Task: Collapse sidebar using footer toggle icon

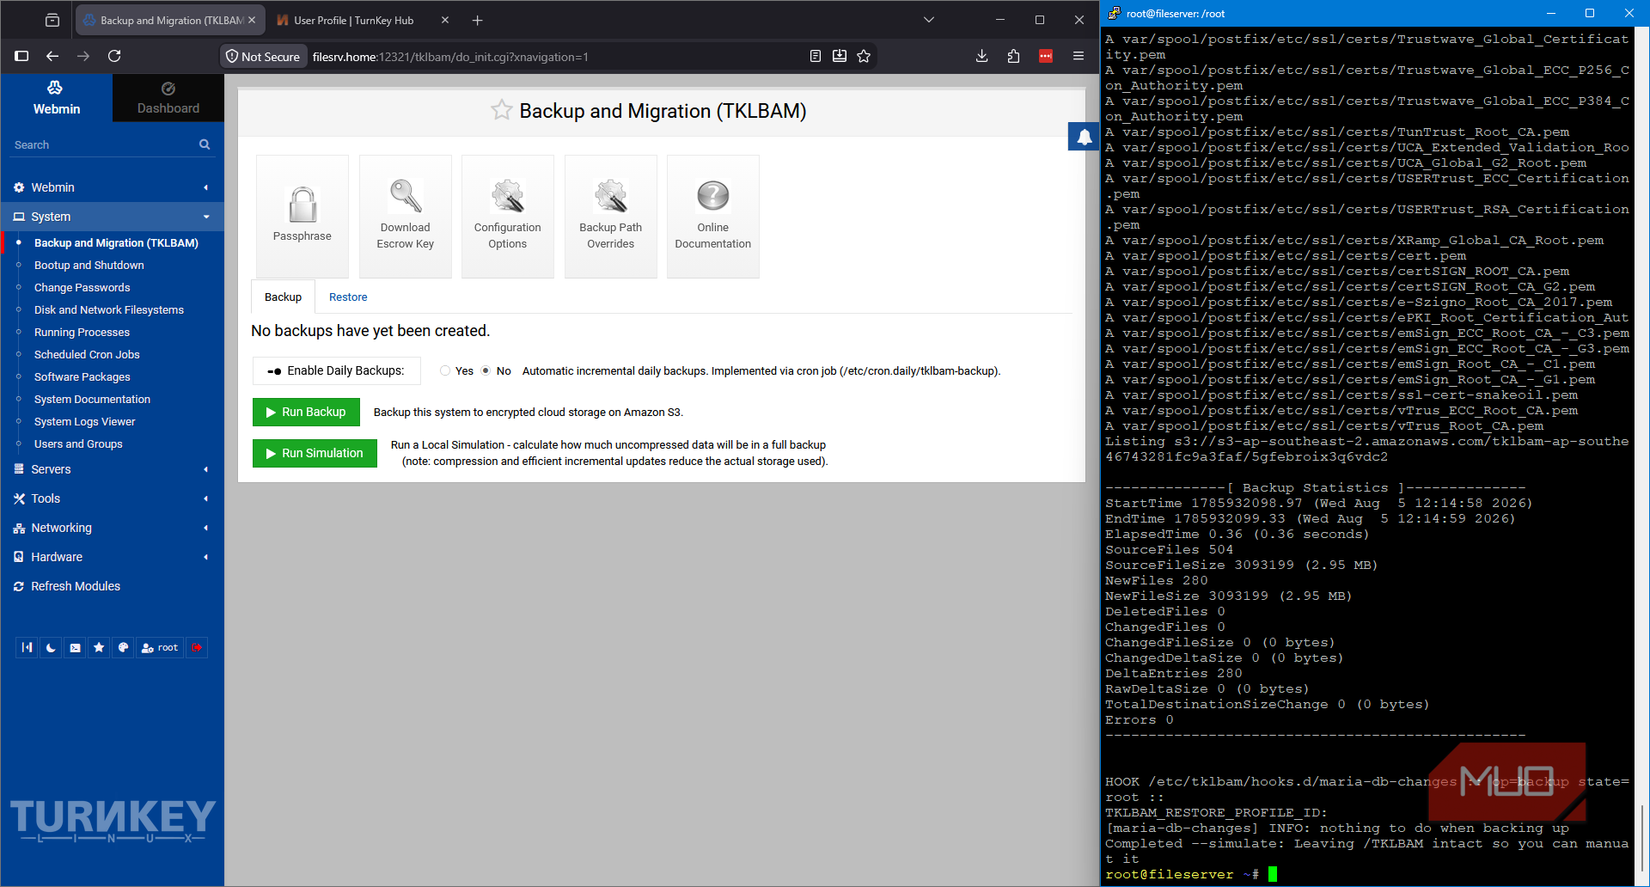Action: [27, 648]
